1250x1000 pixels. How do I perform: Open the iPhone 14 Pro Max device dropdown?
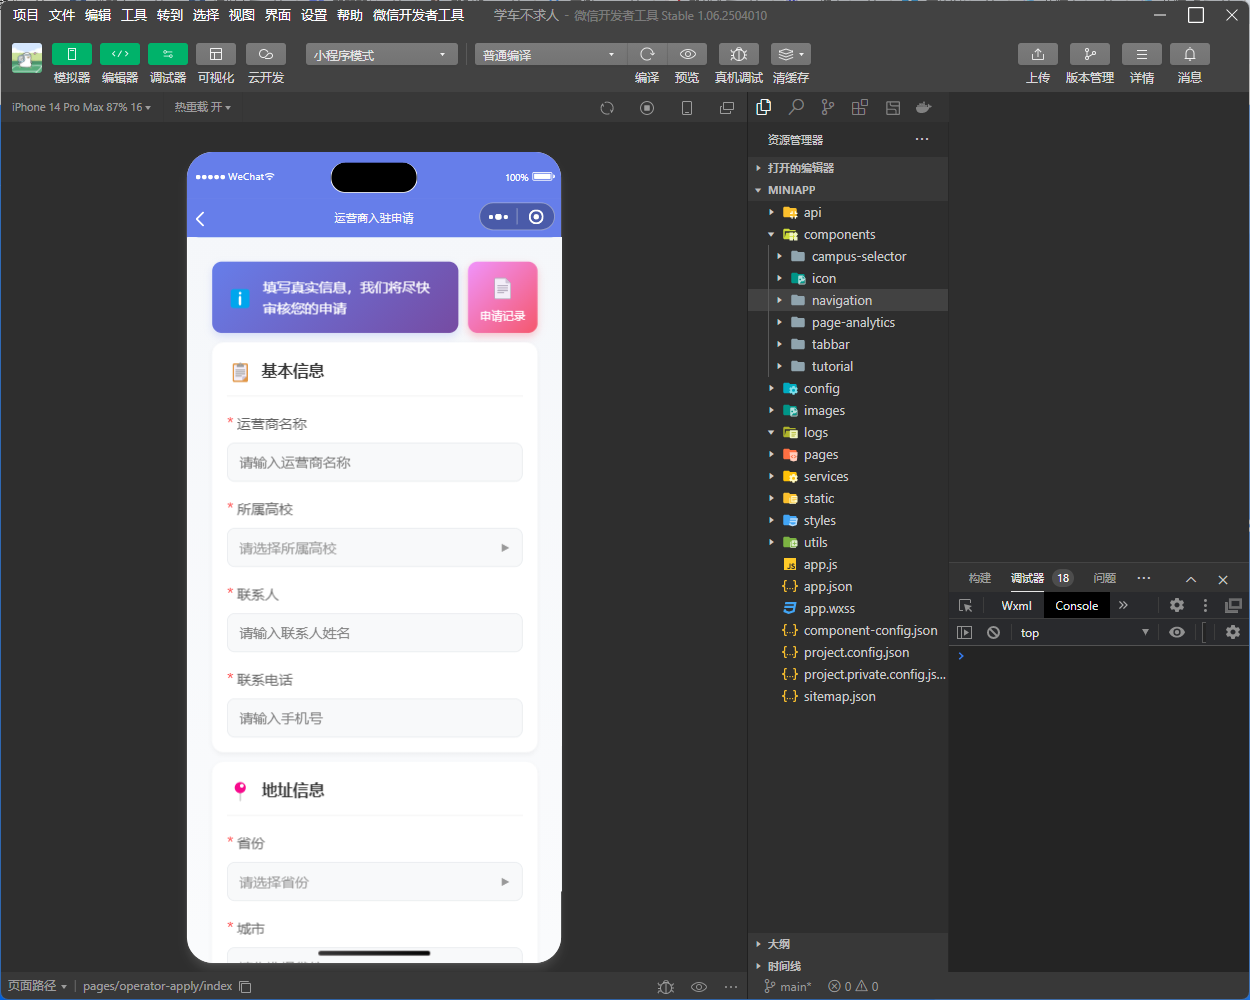pyautogui.click(x=80, y=106)
